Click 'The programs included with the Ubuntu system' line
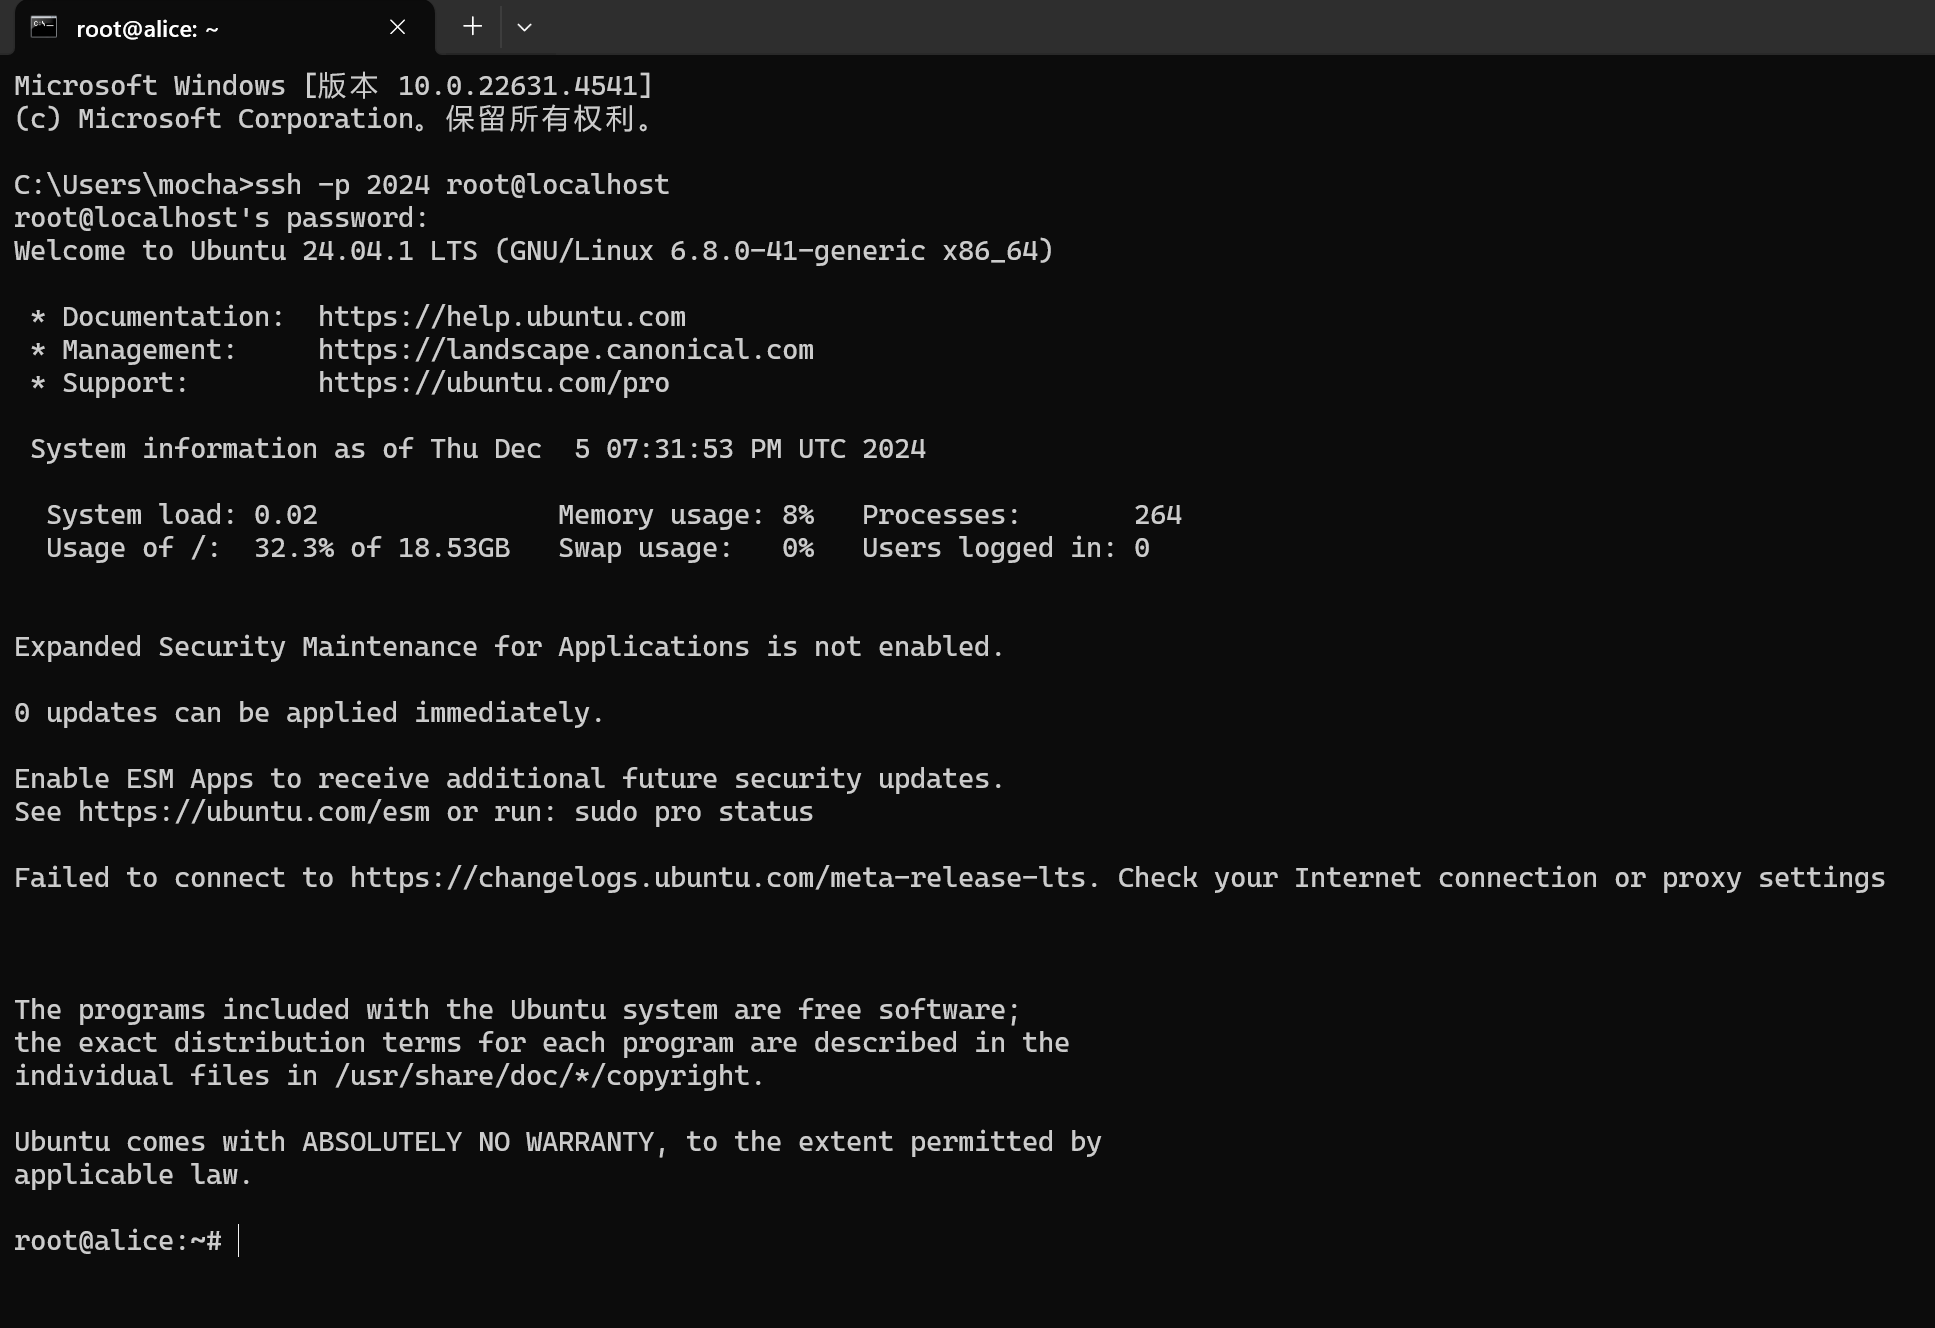Image resolution: width=1935 pixels, height=1328 pixels. click(518, 1010)
